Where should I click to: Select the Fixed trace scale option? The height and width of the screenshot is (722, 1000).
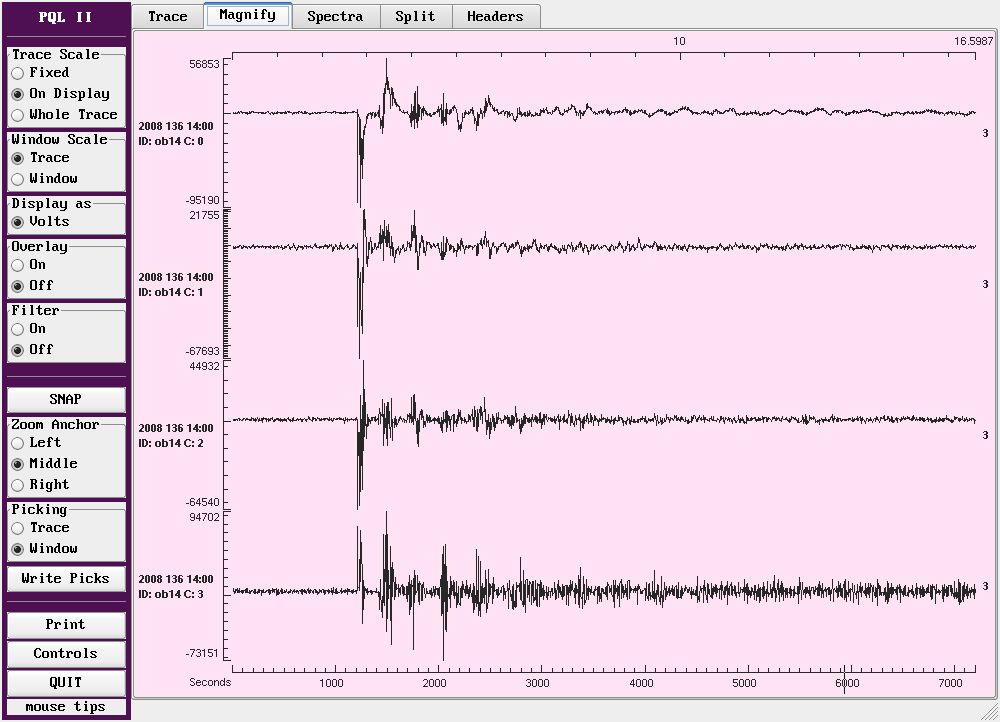click(18, 73)
